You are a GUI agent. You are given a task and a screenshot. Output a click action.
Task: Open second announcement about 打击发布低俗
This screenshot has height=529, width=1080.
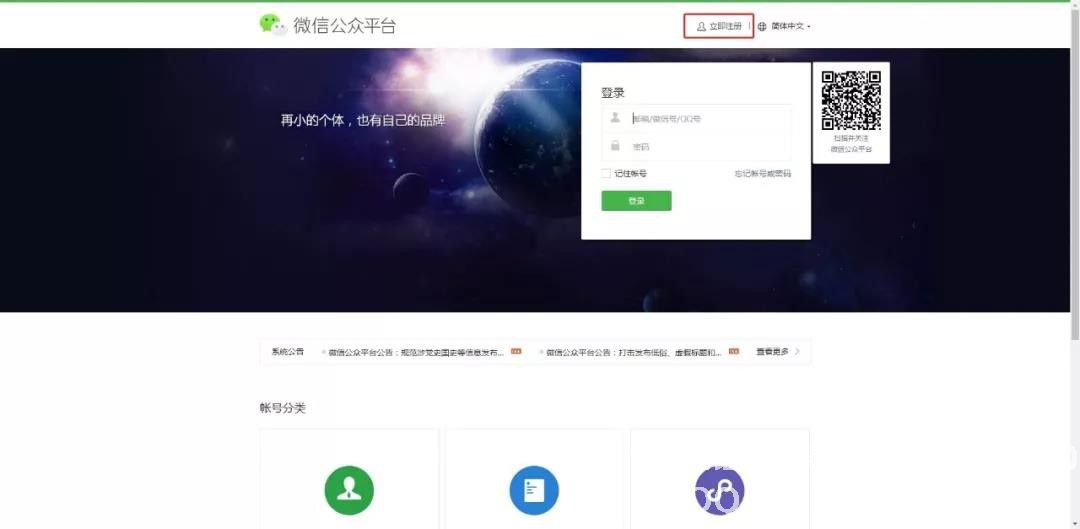pyautogui.click(x=633, y=352)
